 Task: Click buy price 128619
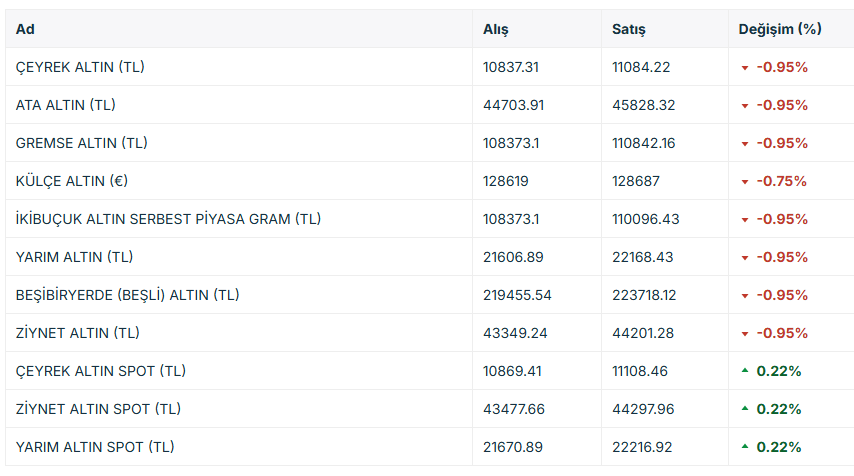point(505,181)
